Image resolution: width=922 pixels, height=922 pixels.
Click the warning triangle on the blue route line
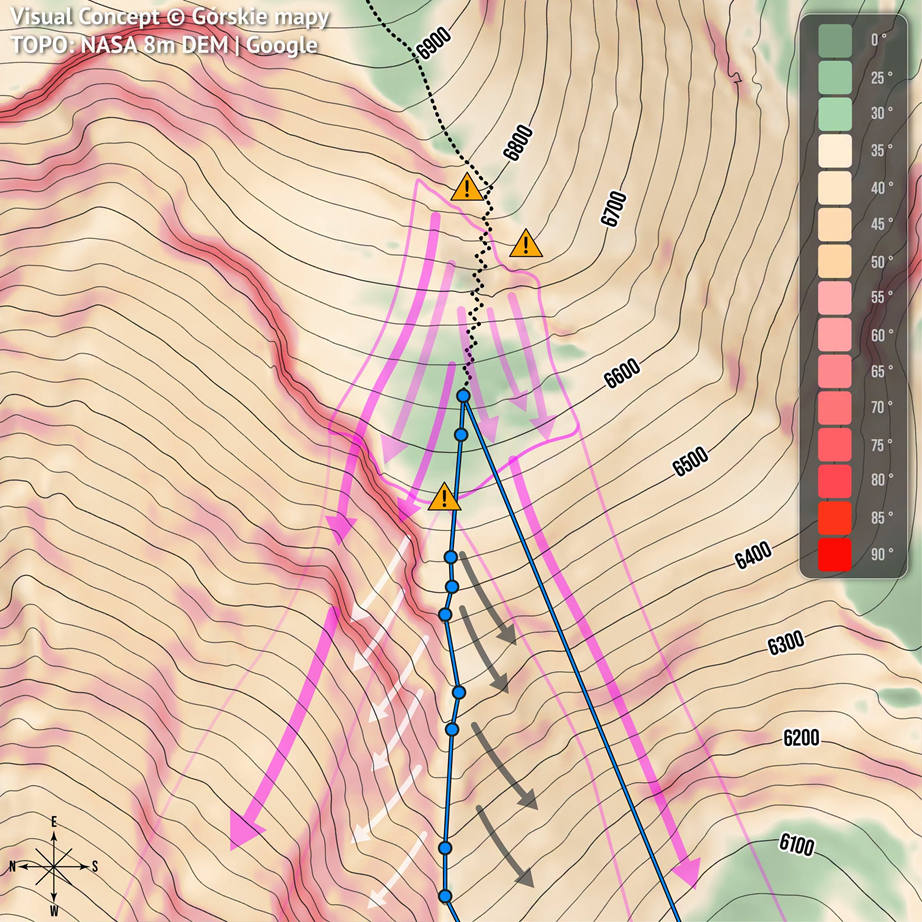(444, 497)
